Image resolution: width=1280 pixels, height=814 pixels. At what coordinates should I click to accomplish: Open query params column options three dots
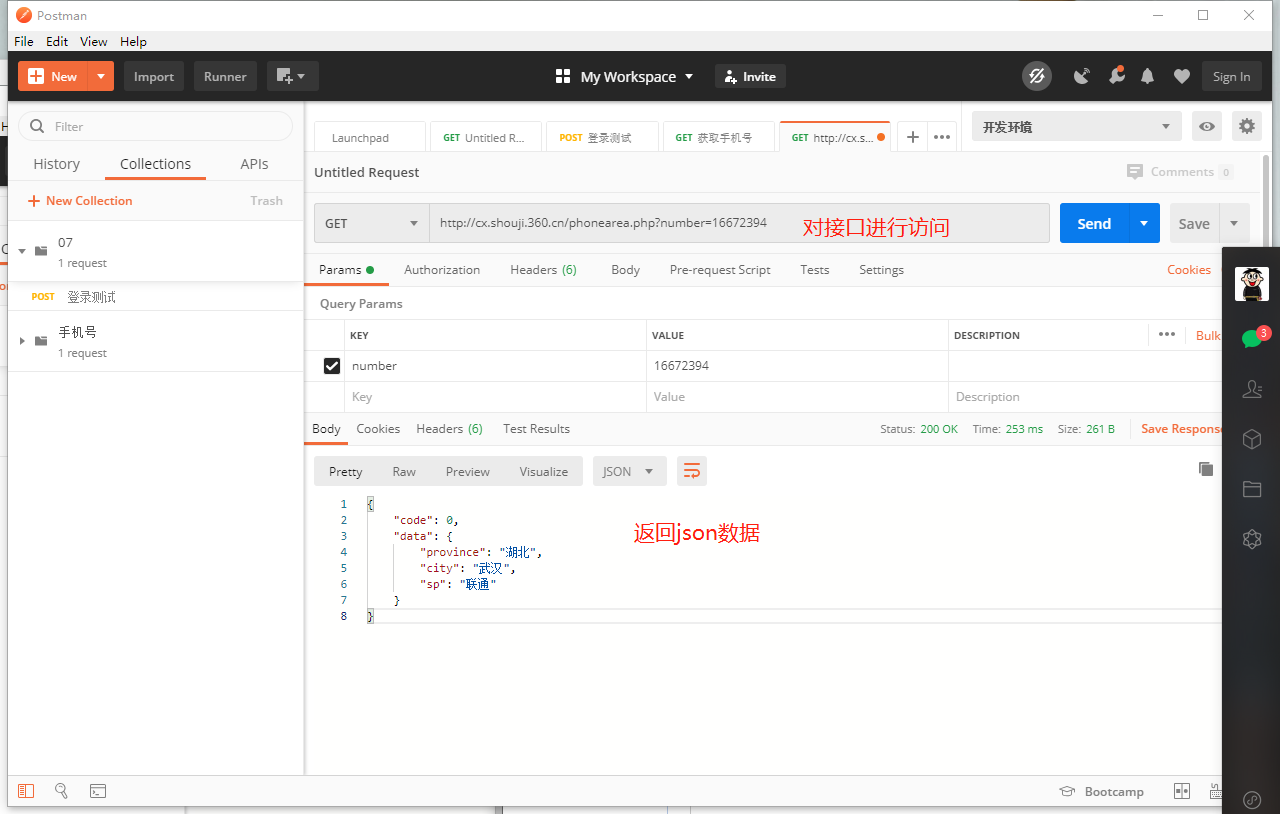coord(1167,334)
